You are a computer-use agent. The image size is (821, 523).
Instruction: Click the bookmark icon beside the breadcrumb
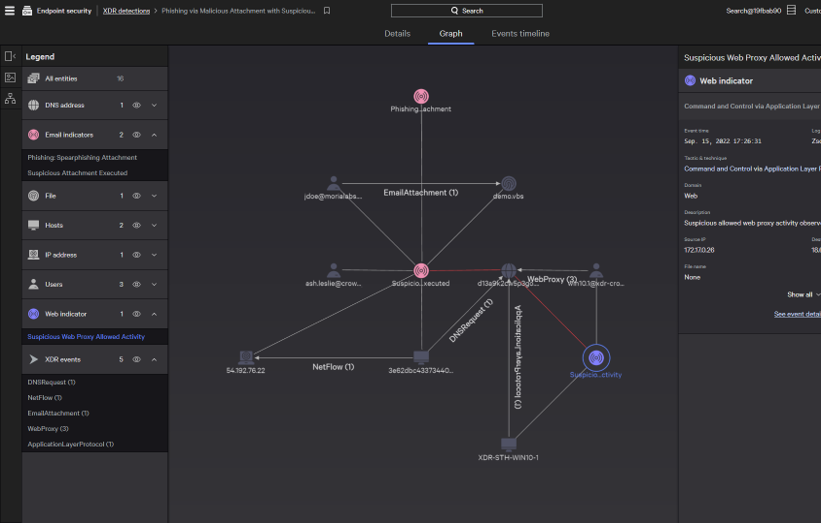coord(327,11)
